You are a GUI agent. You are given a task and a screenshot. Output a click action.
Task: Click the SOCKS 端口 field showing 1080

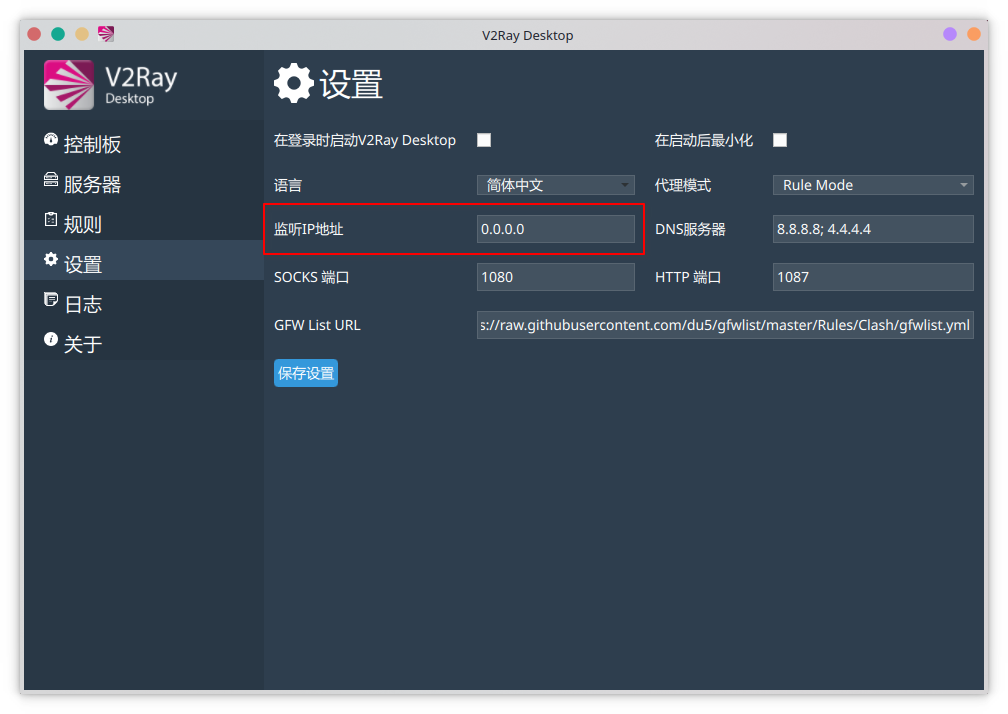click(x=555, y=277)
